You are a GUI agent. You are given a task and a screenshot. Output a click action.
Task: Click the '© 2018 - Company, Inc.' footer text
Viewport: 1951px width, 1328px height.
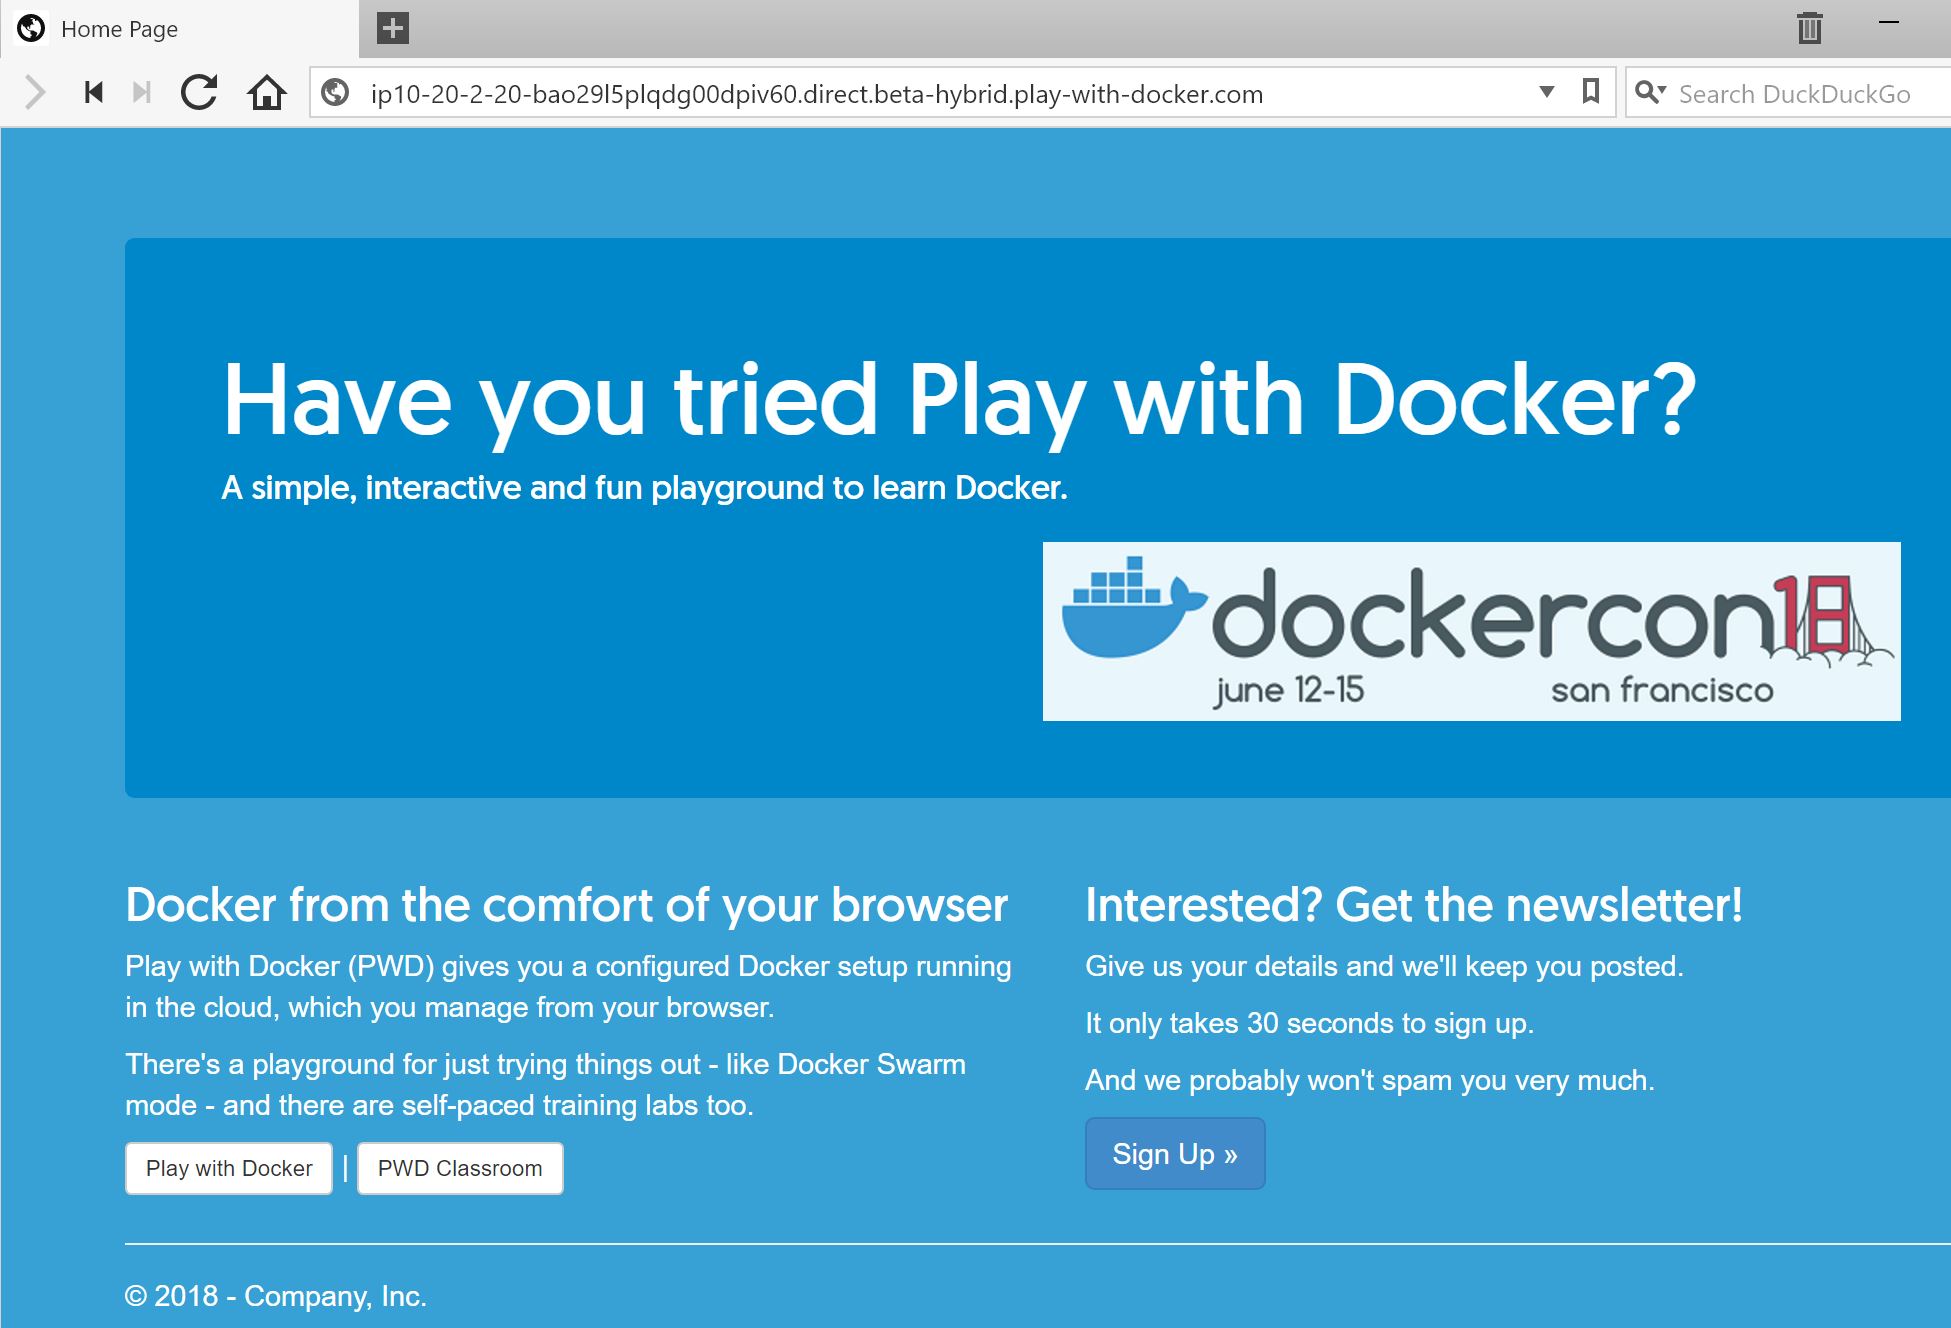tap(276, 1296)
